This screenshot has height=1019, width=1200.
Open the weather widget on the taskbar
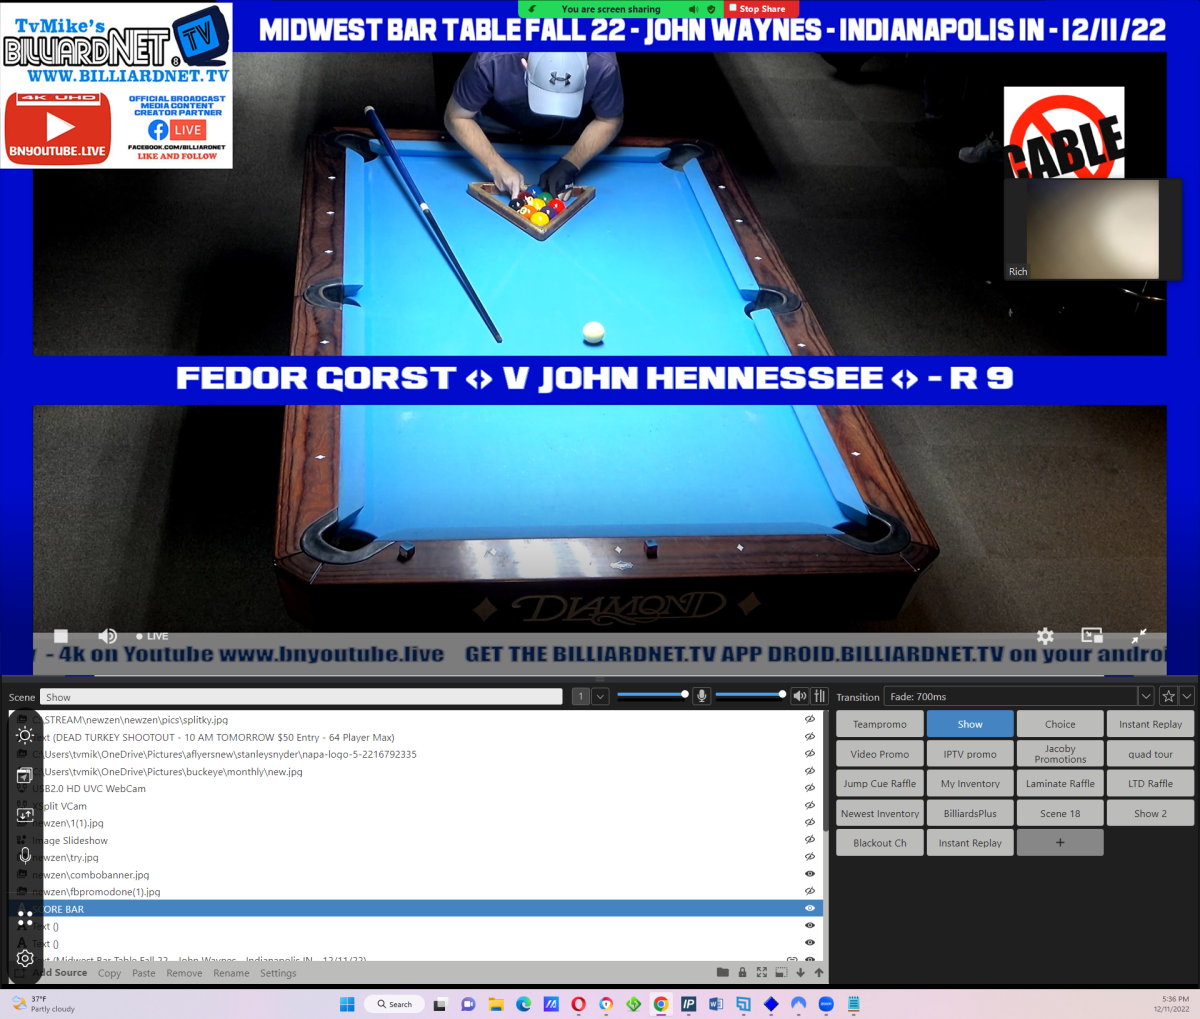(44, 1004)
